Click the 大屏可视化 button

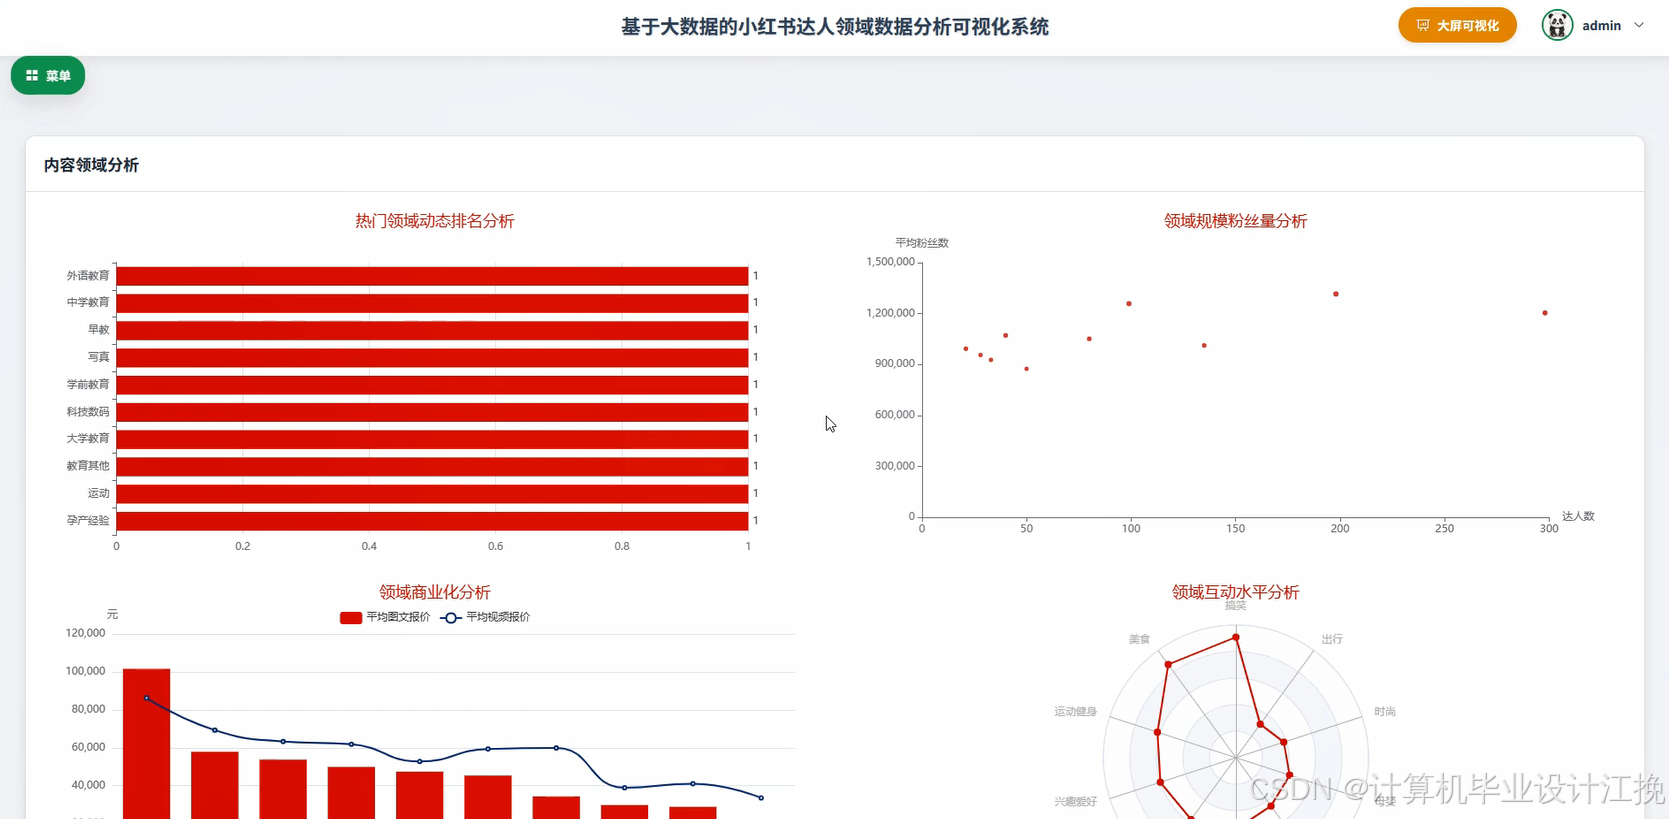(x=1457, y=25)
